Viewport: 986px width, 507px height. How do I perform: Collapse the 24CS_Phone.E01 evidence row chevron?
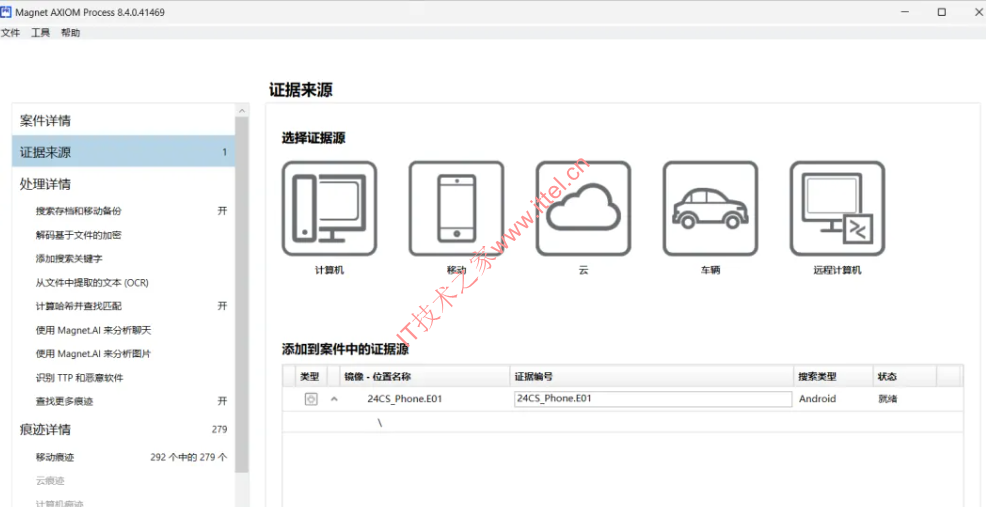point(334,399)
